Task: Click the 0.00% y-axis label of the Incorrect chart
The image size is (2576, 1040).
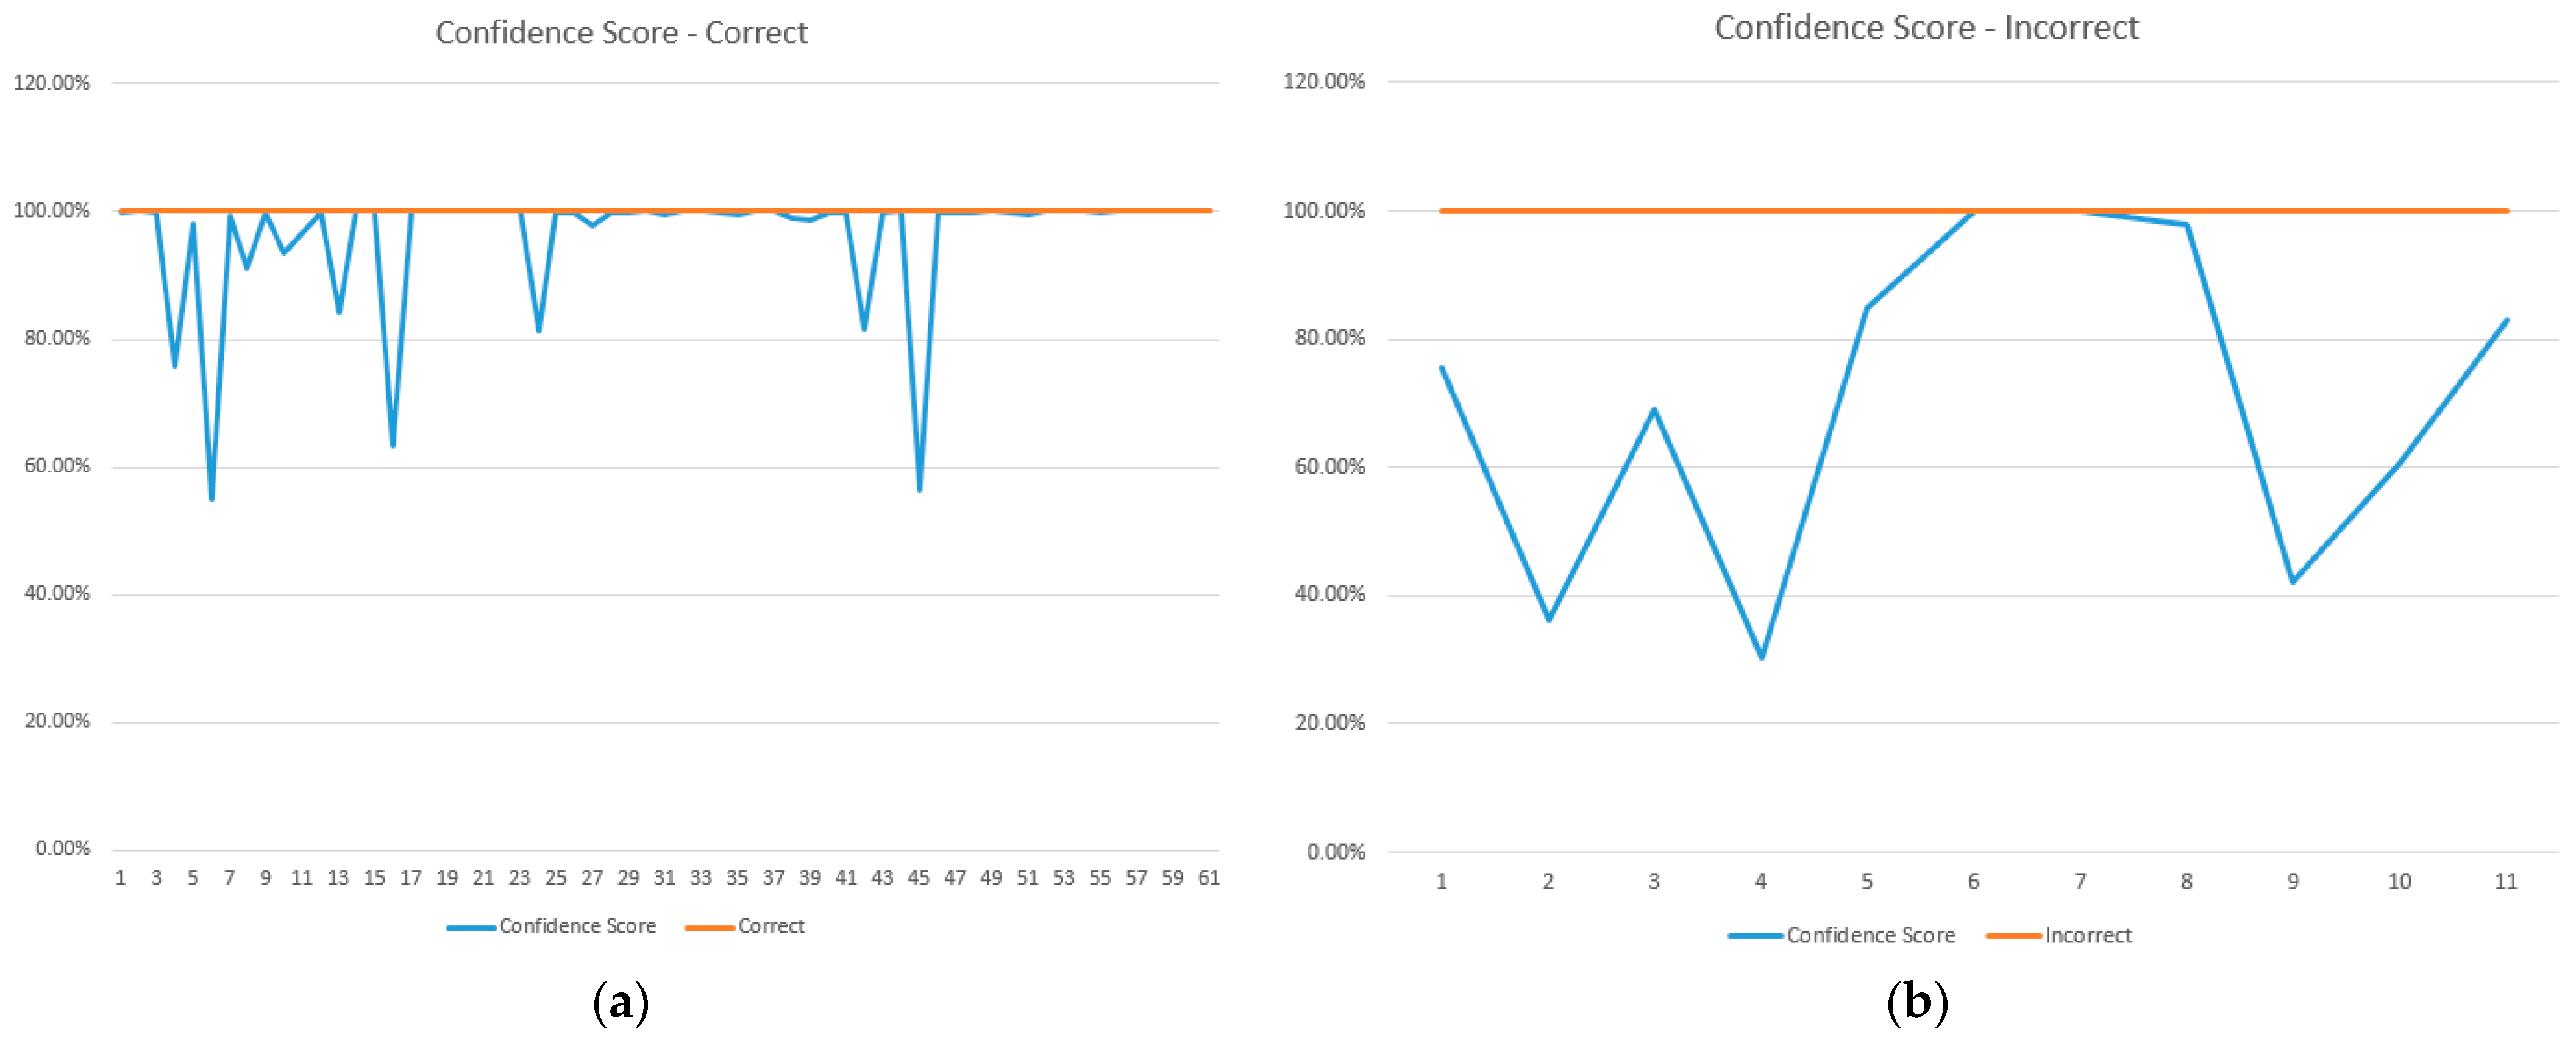Action: pos(1335,851)
